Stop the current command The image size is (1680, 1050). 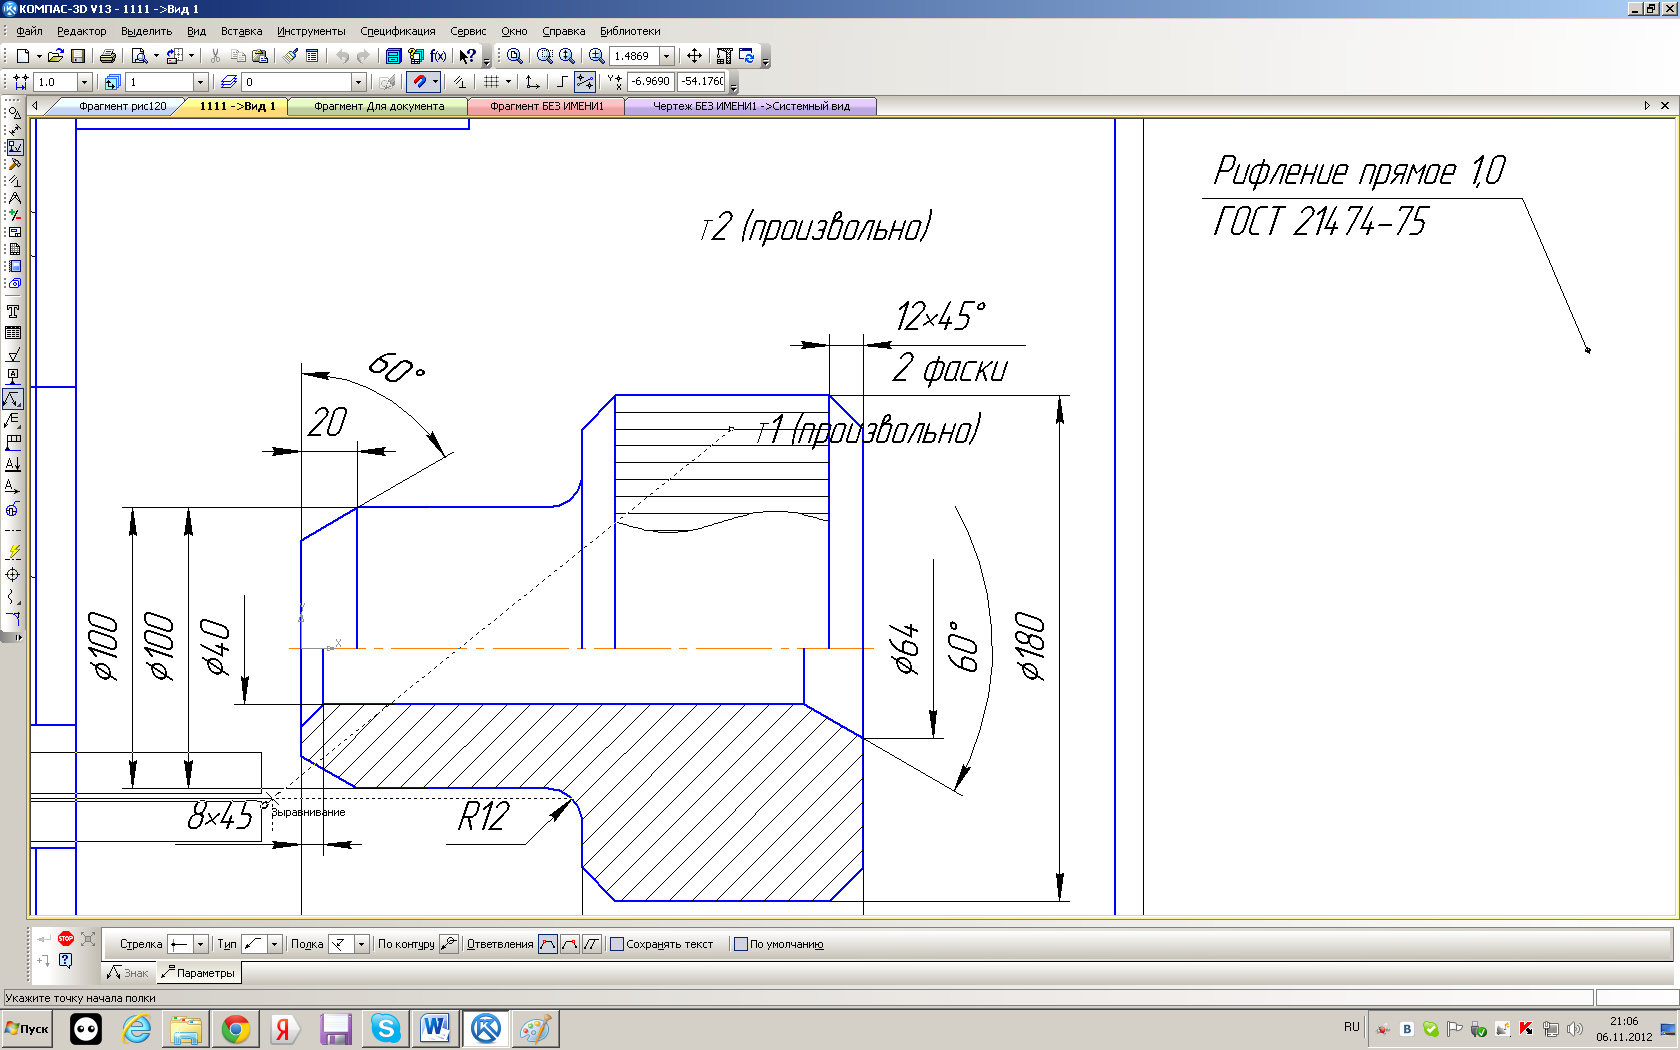(66, 938)
